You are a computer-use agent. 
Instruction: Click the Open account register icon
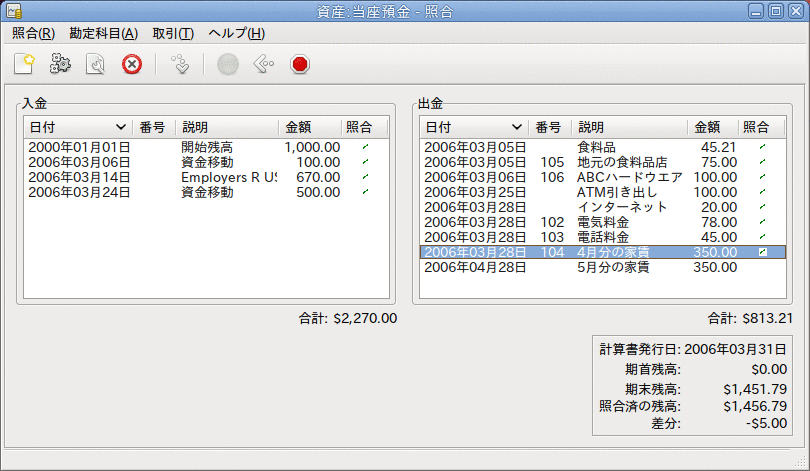coord(180,65)
